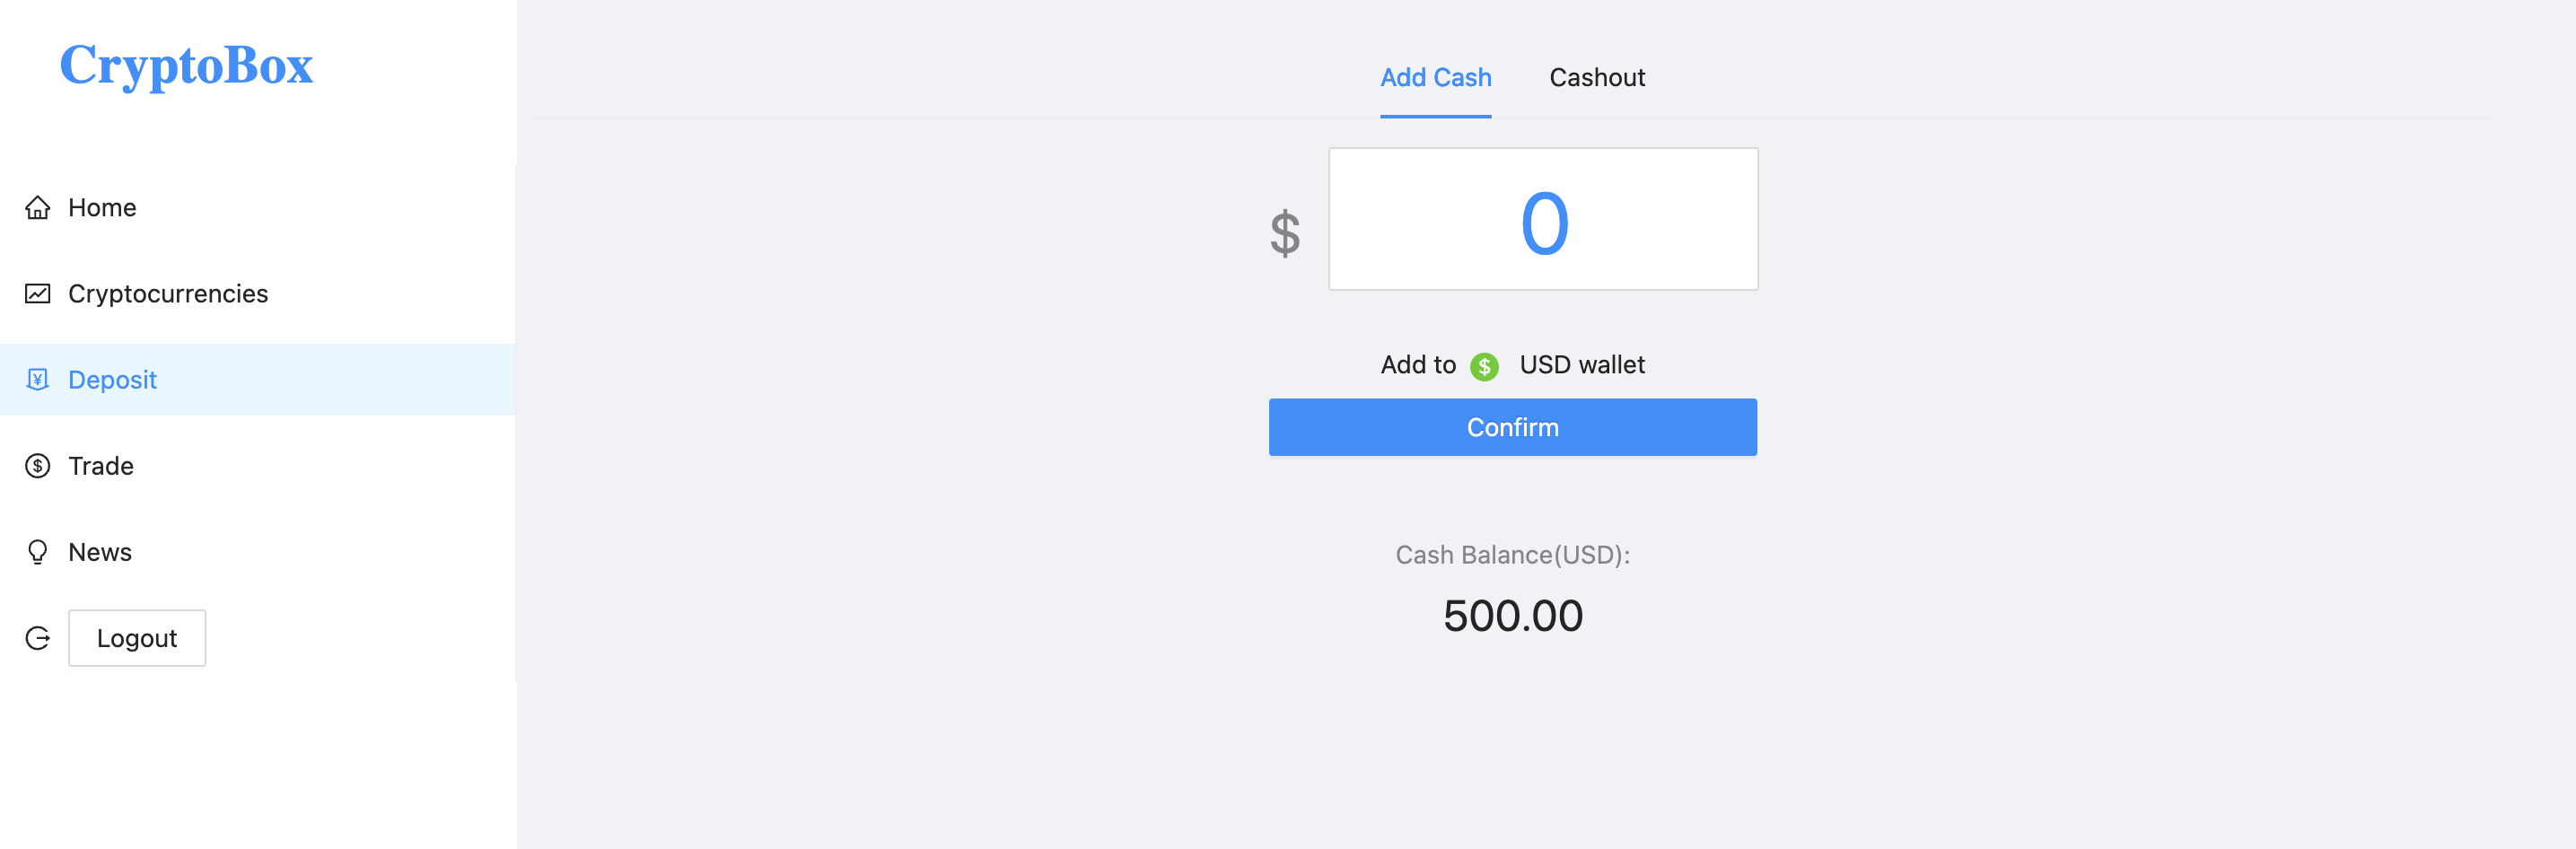This screenshot has width=2576, height=849.
Task: Switch to the Cashout tab
Action: coord(1596,78)
